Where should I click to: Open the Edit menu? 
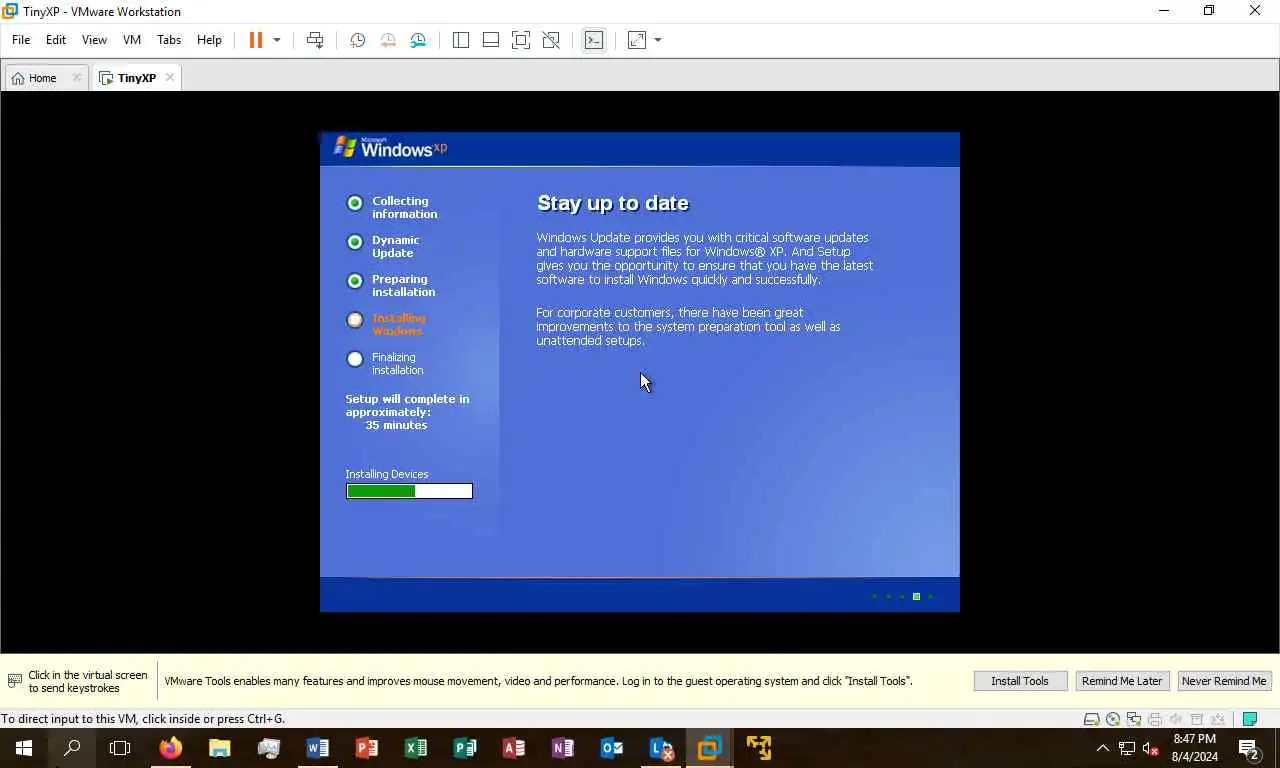coord(56,40)
